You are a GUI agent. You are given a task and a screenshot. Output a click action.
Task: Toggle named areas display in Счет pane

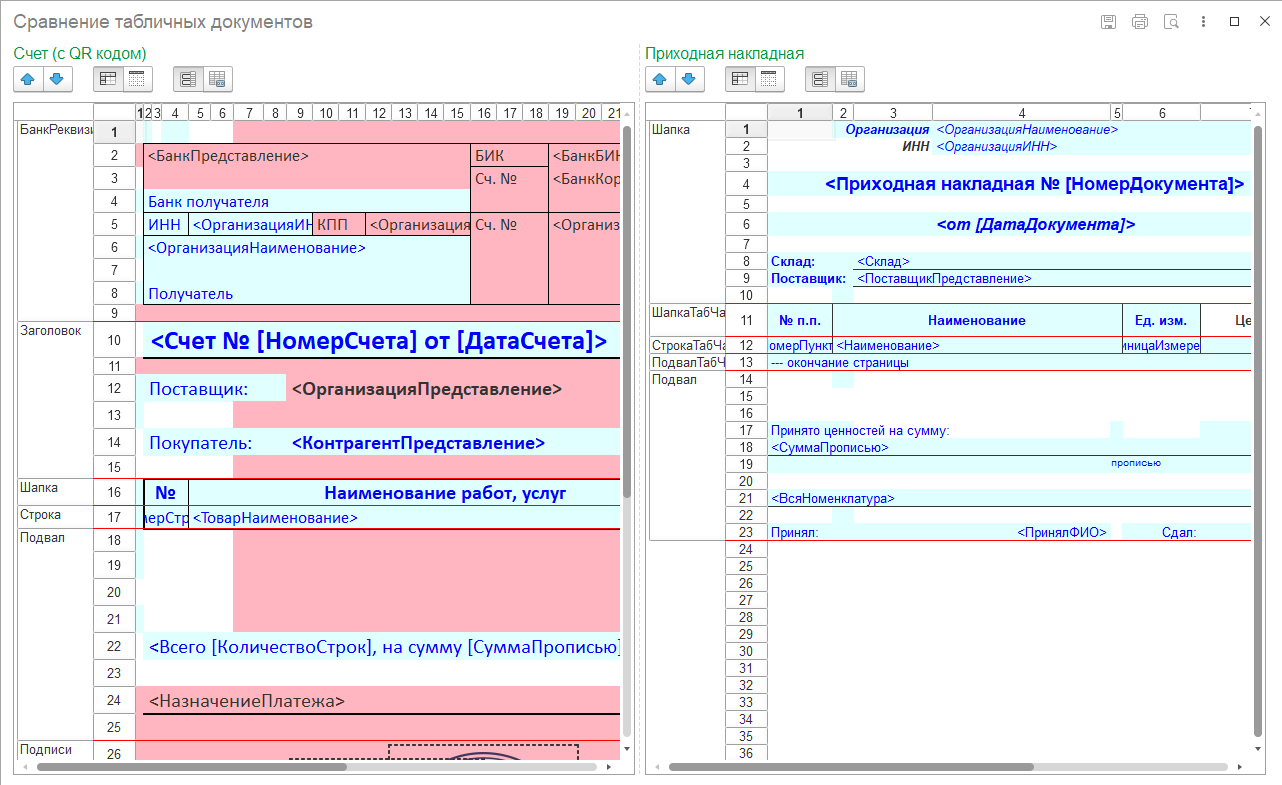coord(217,79)
